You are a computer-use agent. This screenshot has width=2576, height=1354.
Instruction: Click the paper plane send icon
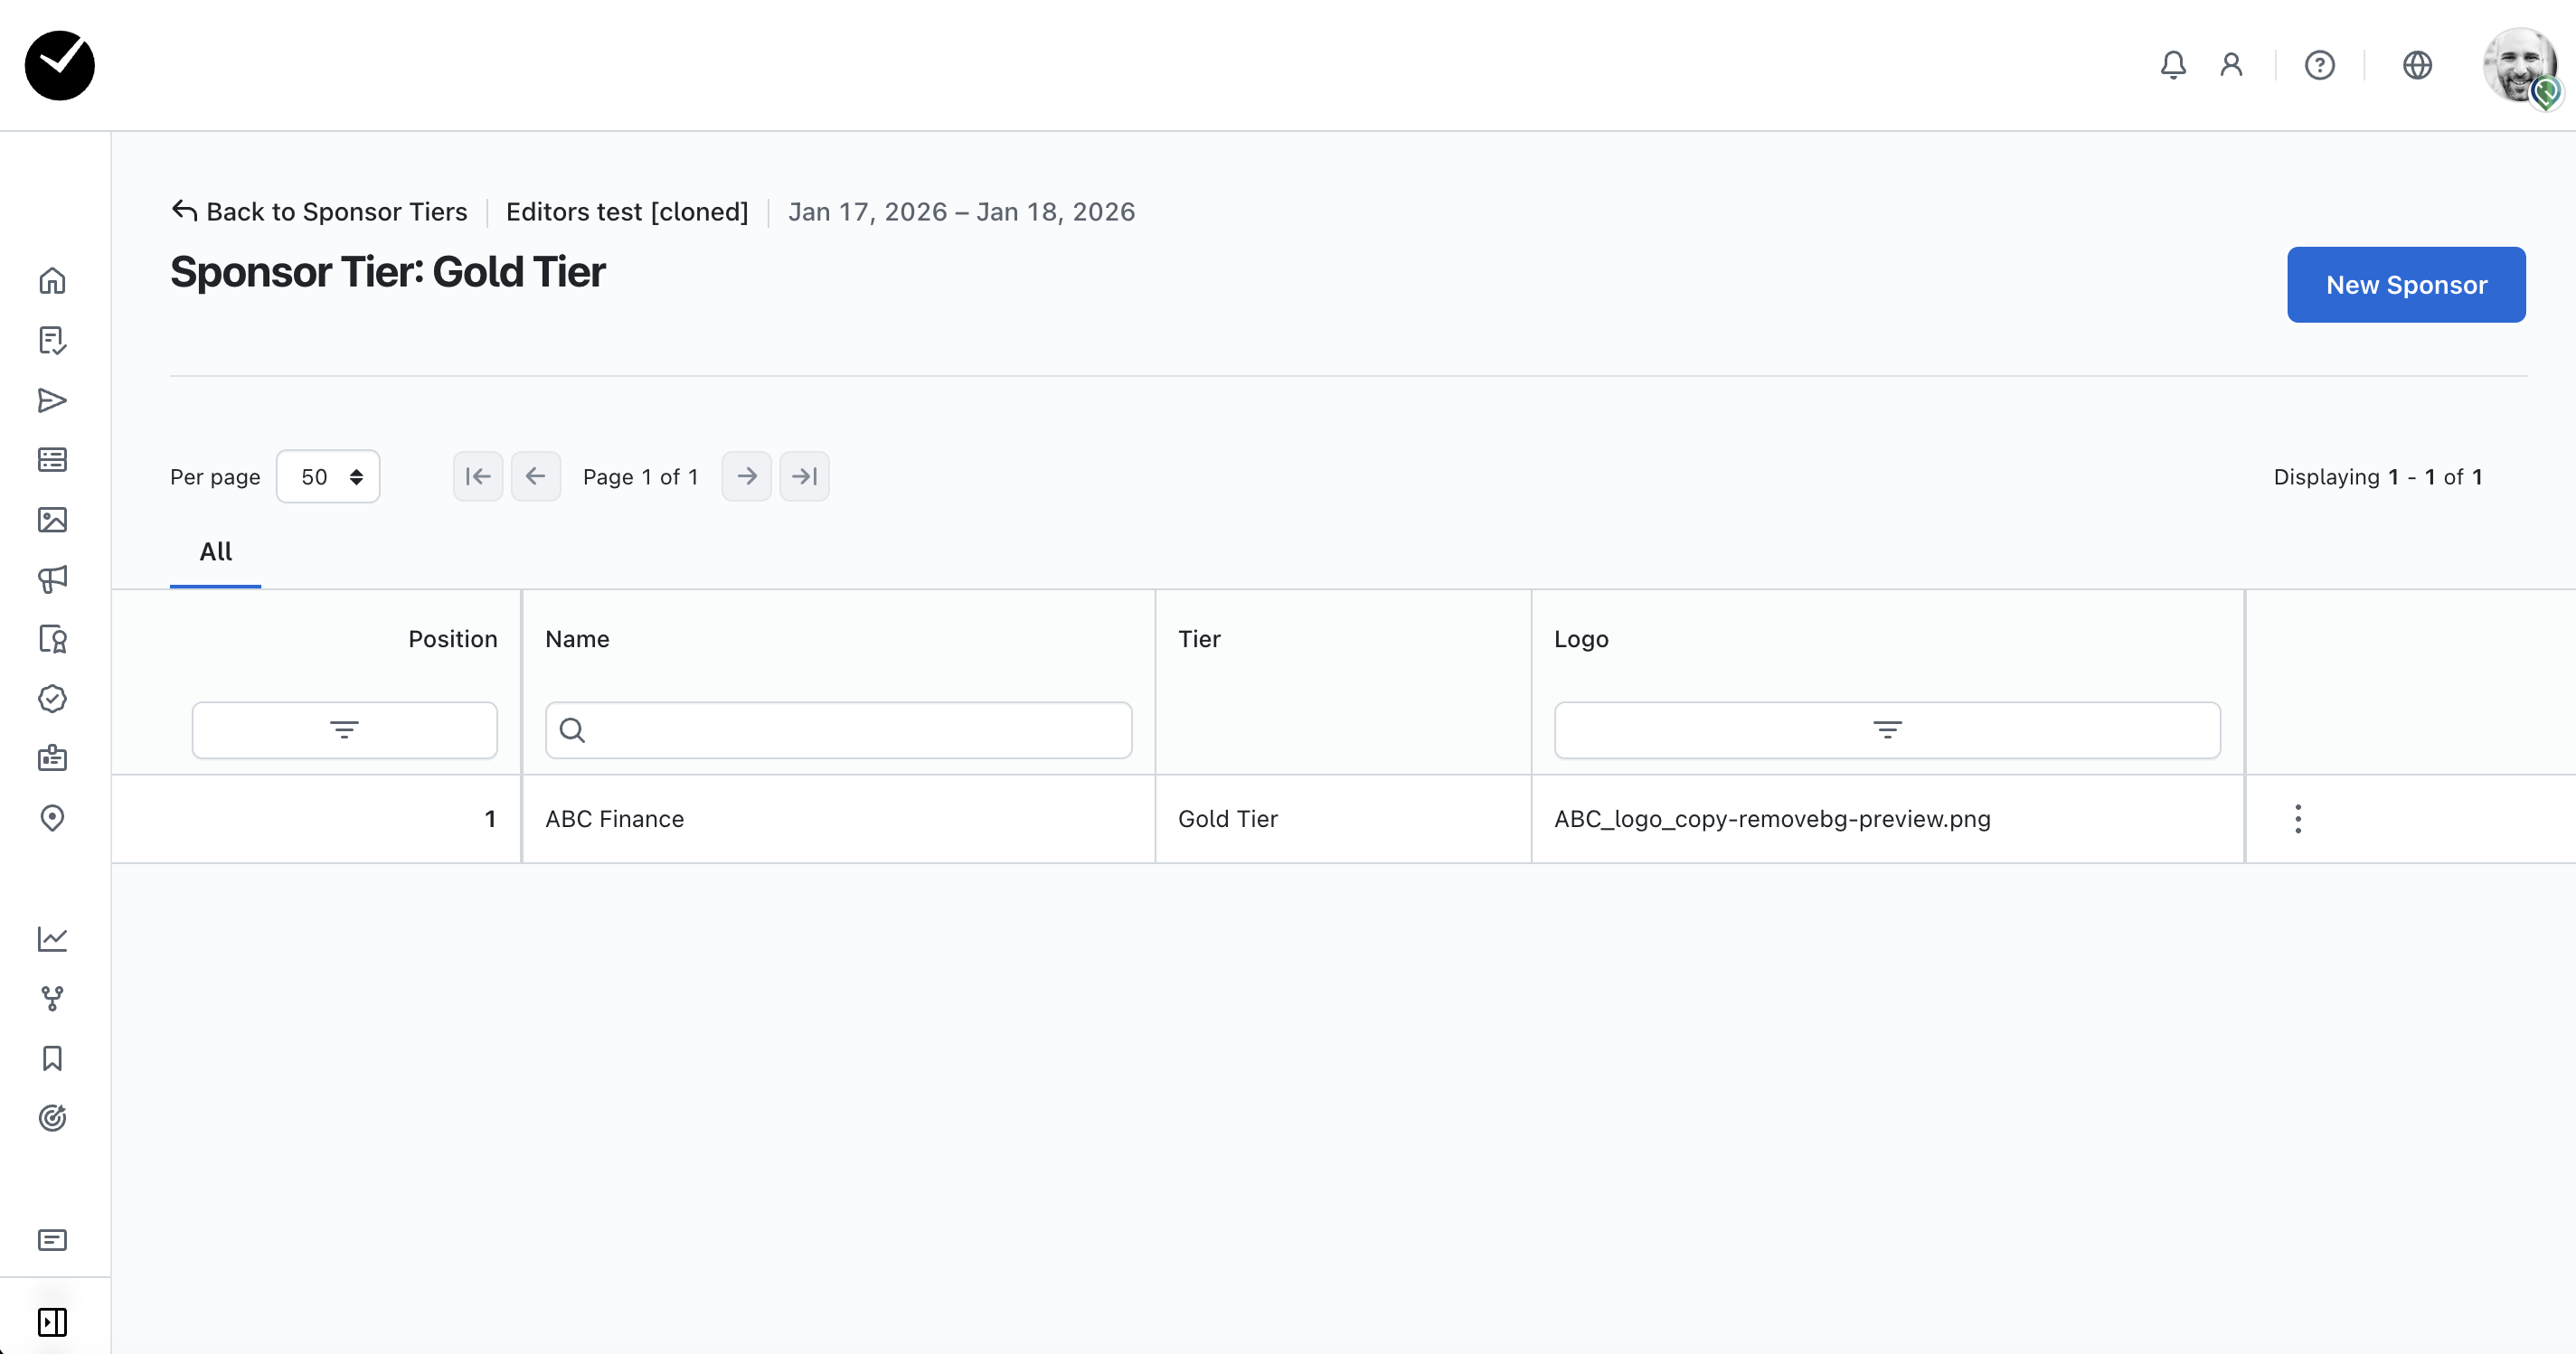pyautogui.click(x=52, y=401)
